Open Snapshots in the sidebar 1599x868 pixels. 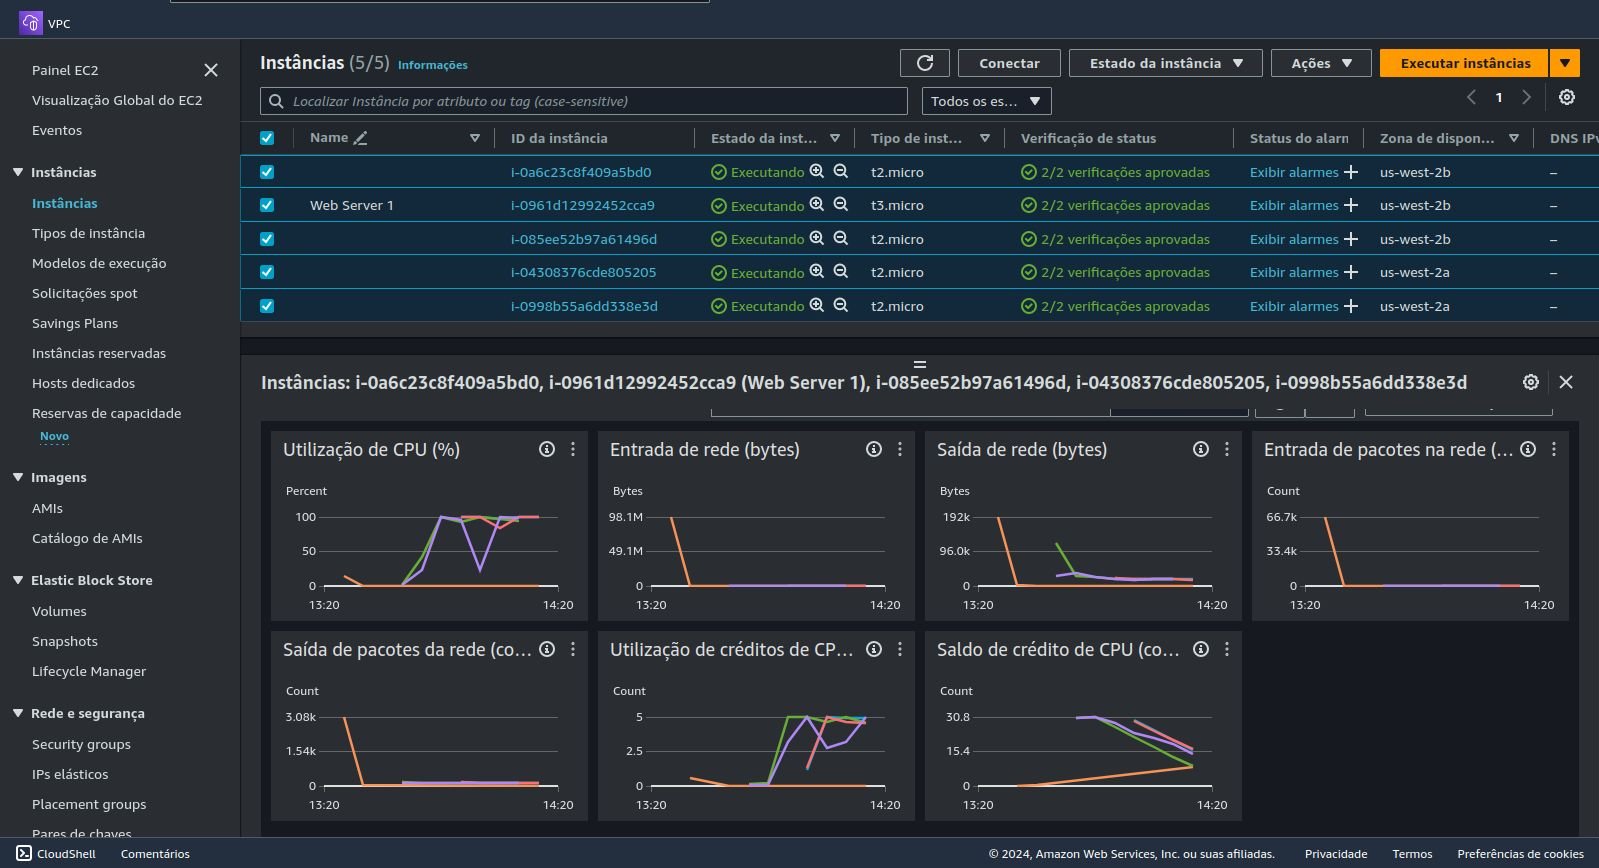(65, 641)
